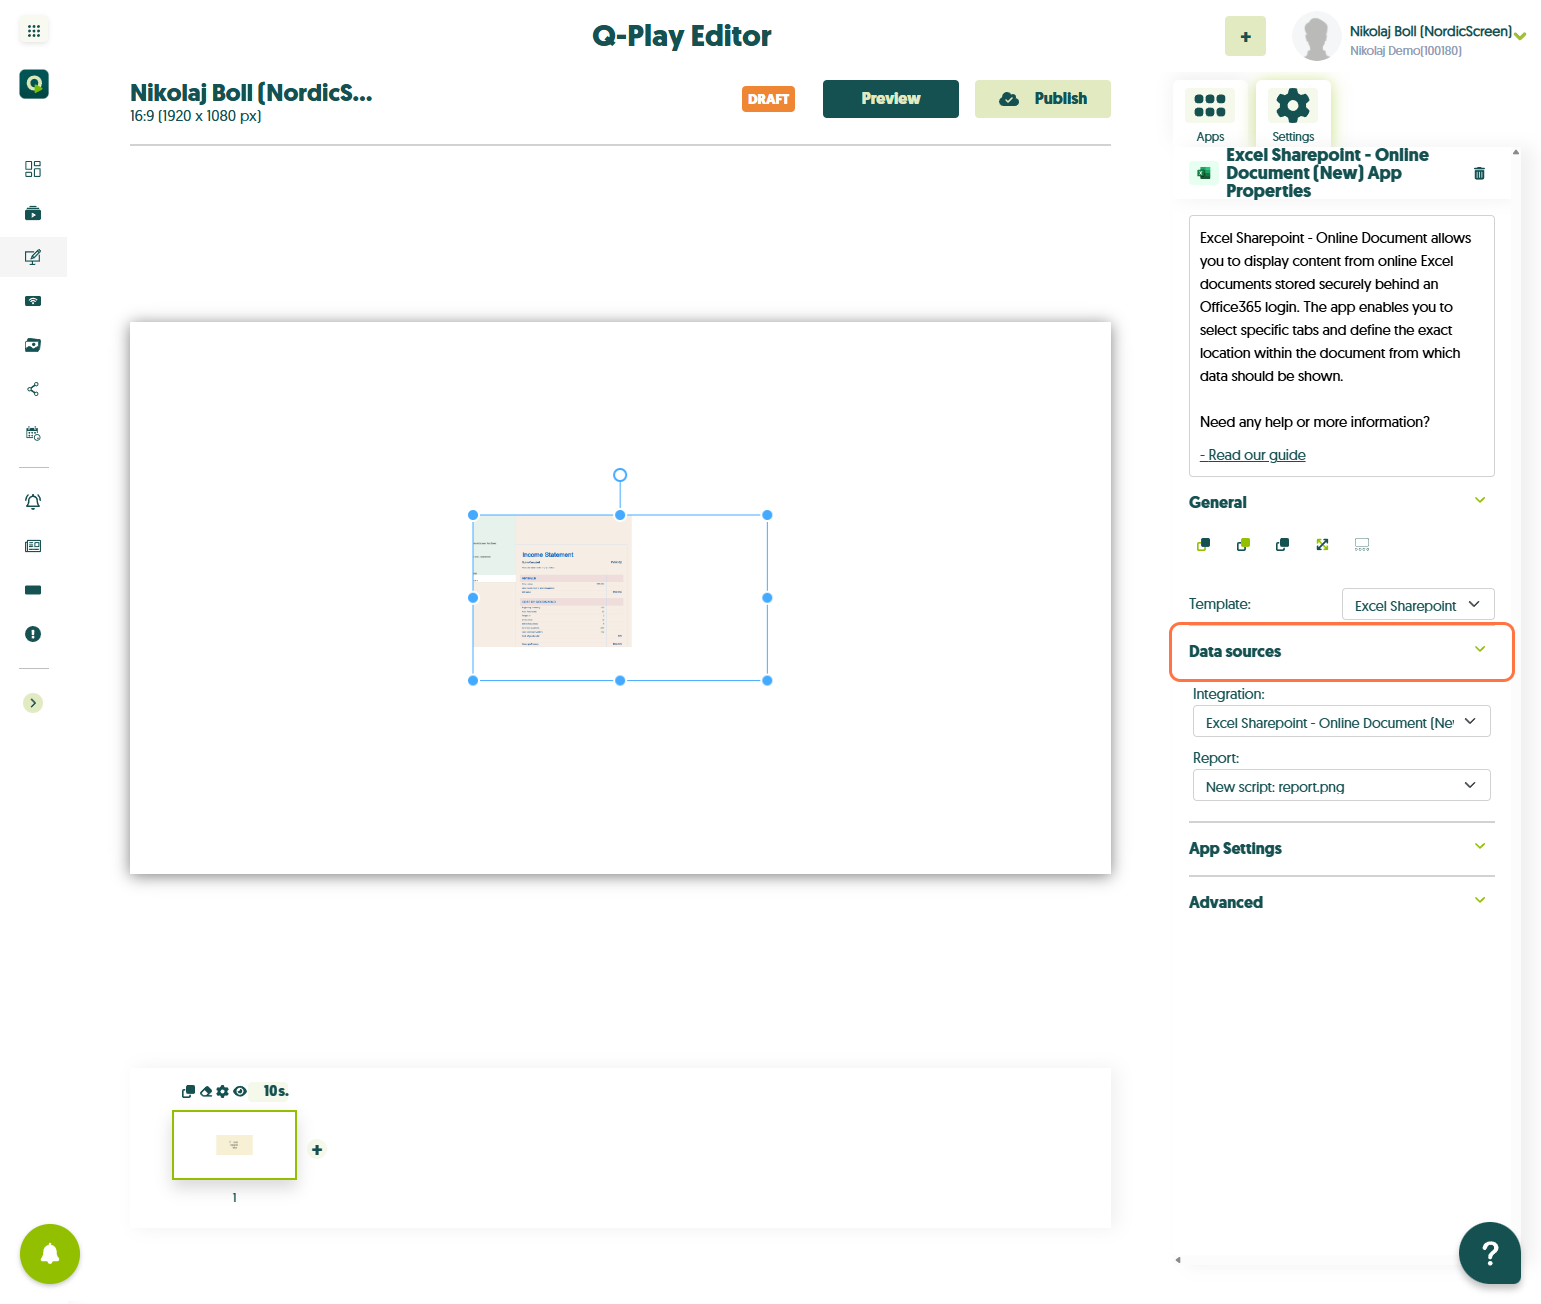Click the screen layout icon under General
The width and height of the screenshot is (1541, 1304).
1362,545
